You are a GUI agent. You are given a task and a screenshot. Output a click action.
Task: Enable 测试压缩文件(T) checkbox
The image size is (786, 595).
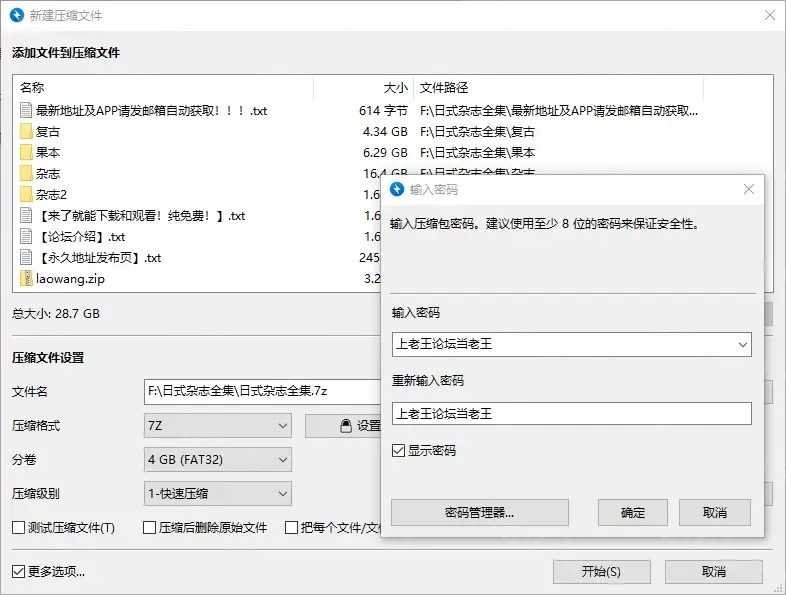tap(18, 527)
